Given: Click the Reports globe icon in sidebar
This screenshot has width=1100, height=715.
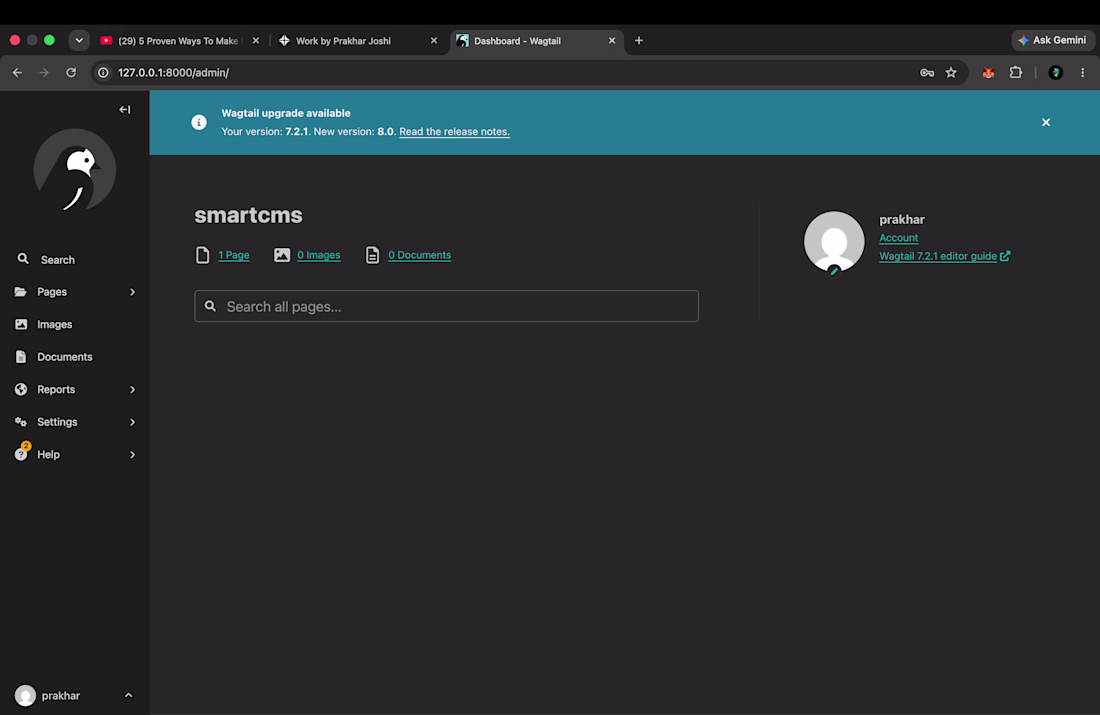Looking at the screenshot, I should 21,389.
